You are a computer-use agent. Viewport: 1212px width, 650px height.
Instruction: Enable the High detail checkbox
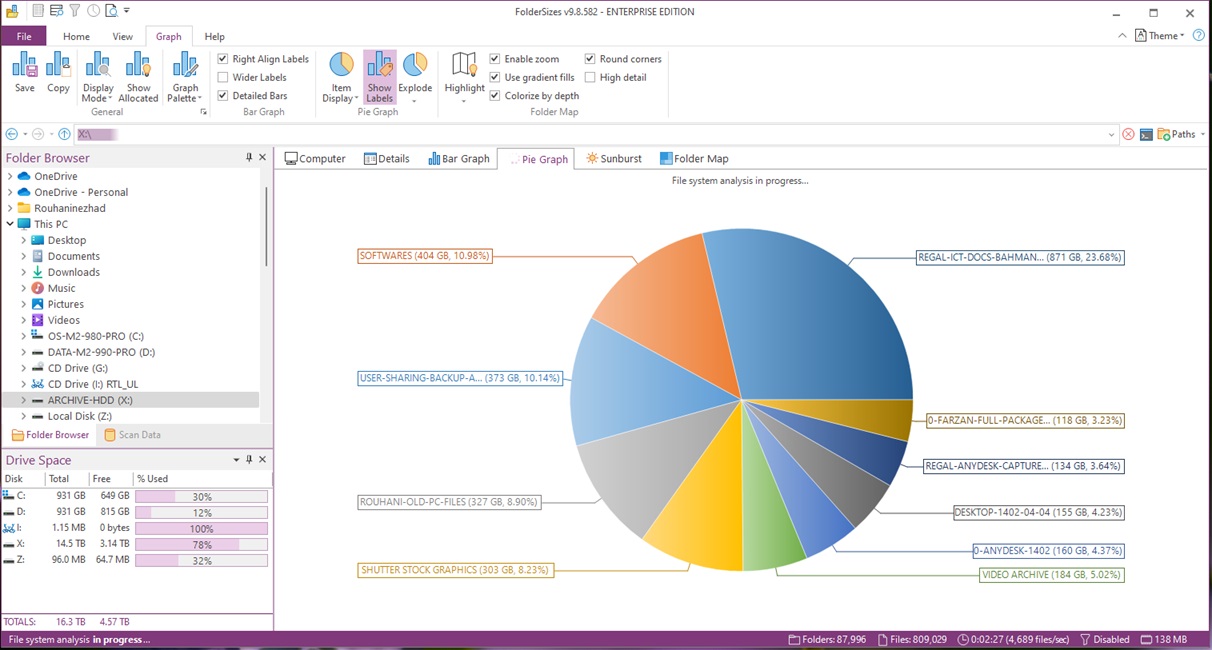pyautogui.click(x=590, y=77)
